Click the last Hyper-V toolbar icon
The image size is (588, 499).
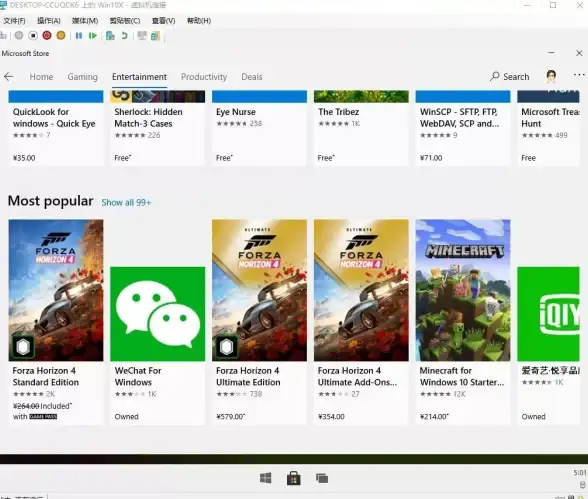coord(155,36)
